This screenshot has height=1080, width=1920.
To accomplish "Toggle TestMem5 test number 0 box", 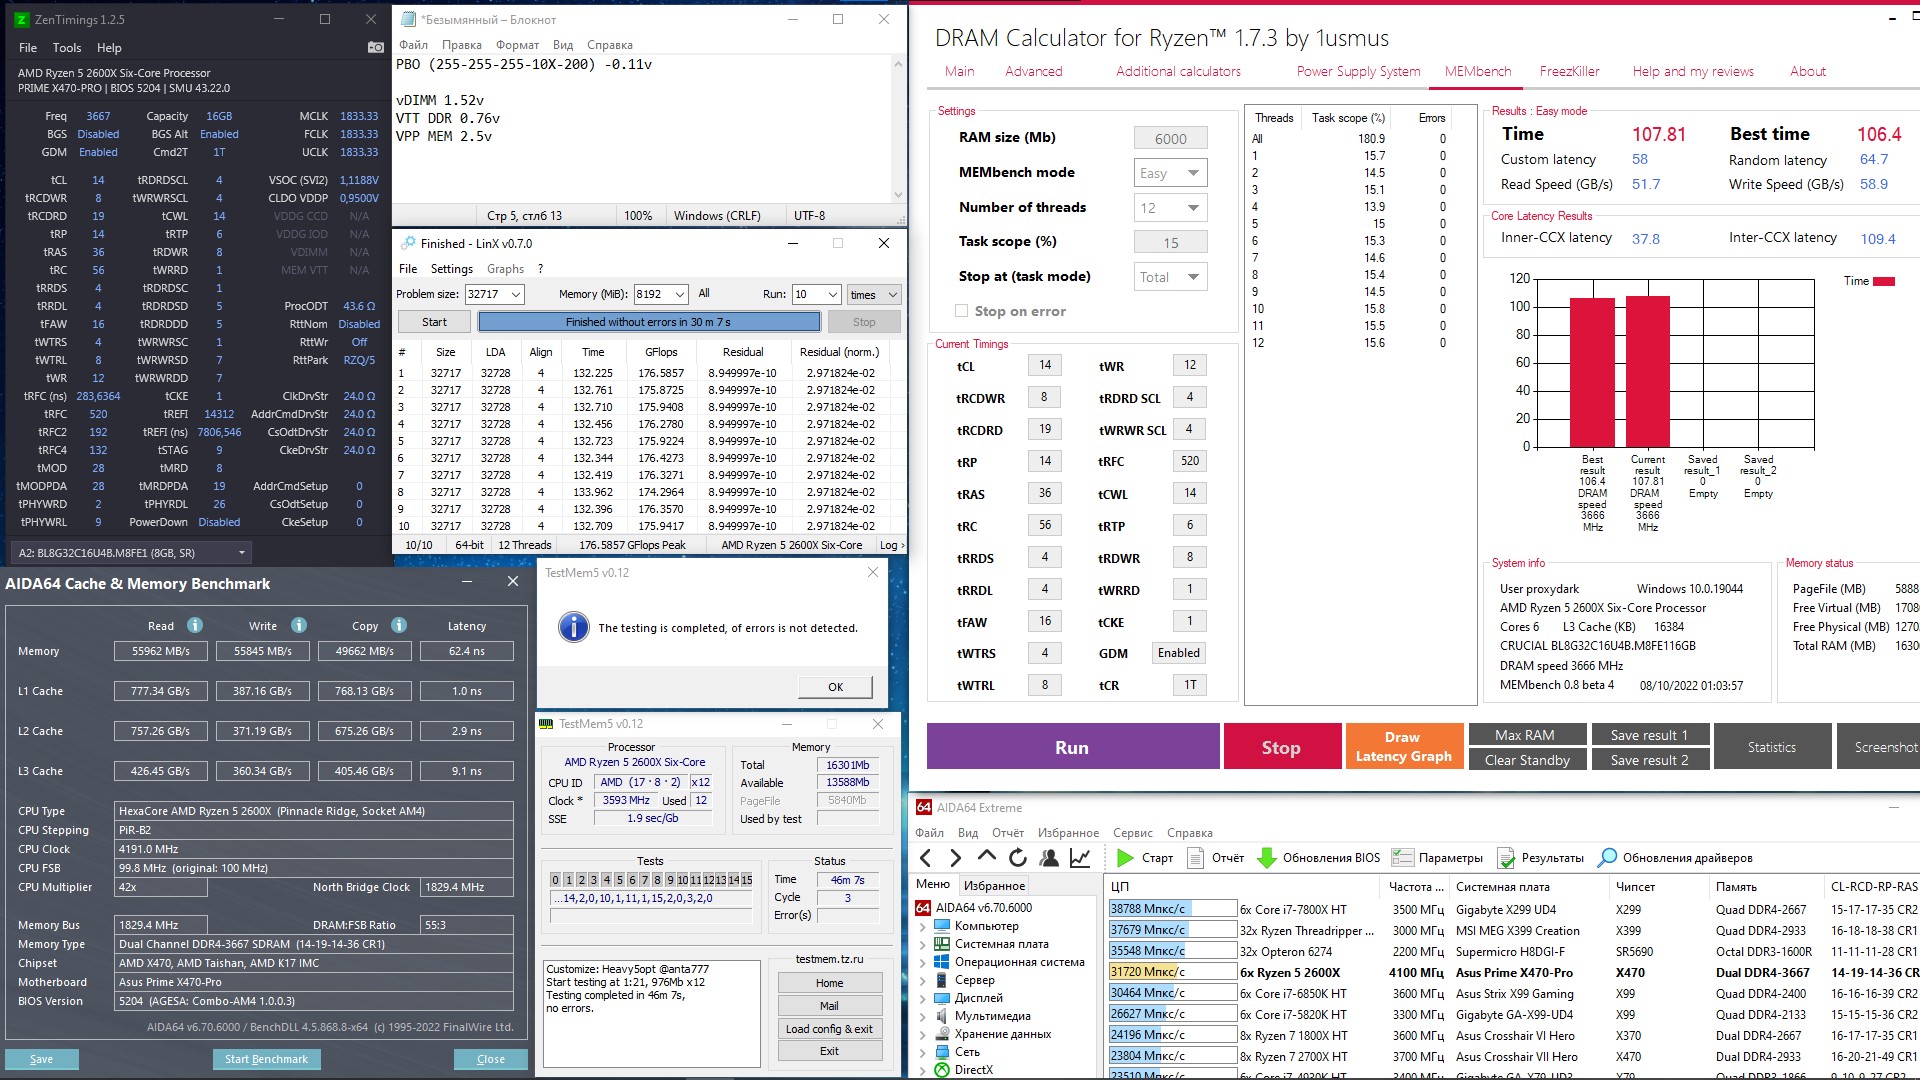I will 556,880.
